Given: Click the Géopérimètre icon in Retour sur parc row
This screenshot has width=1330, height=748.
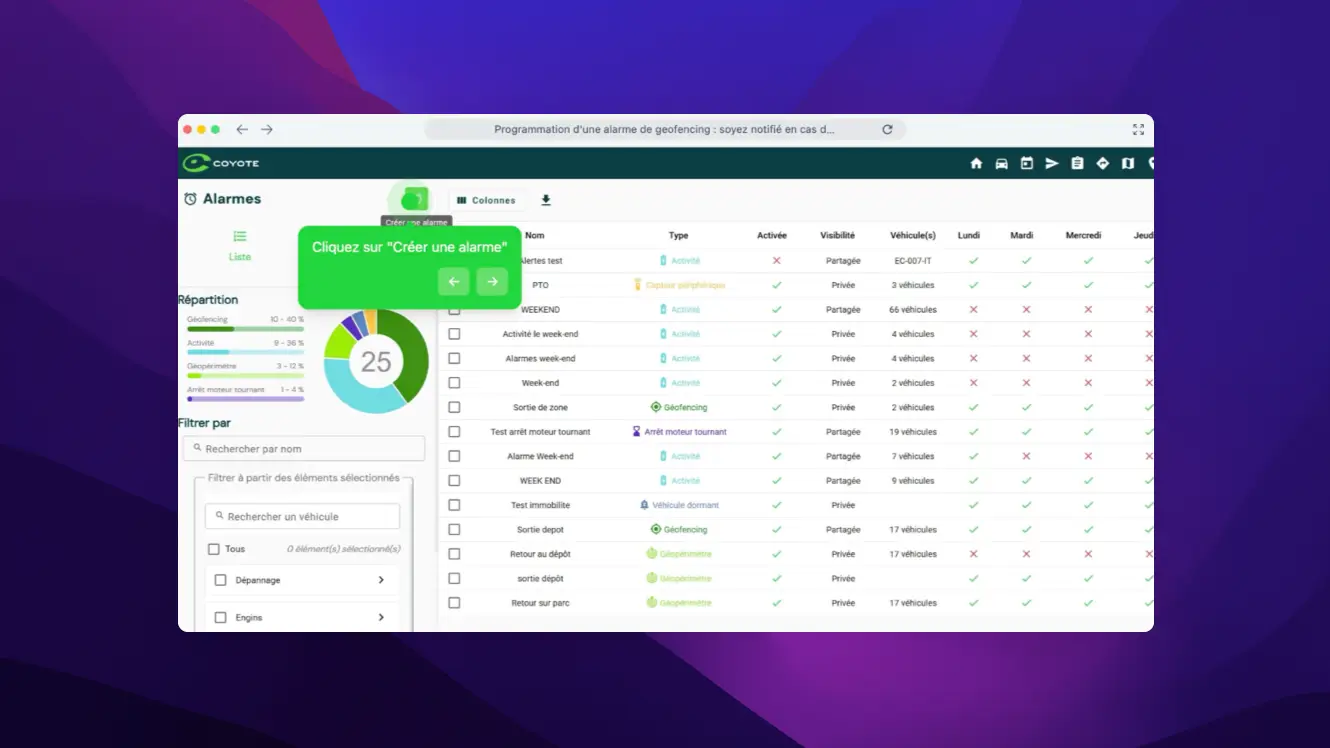Looking at the screenshot, I should pyautogui.click(x=652, y=603).
